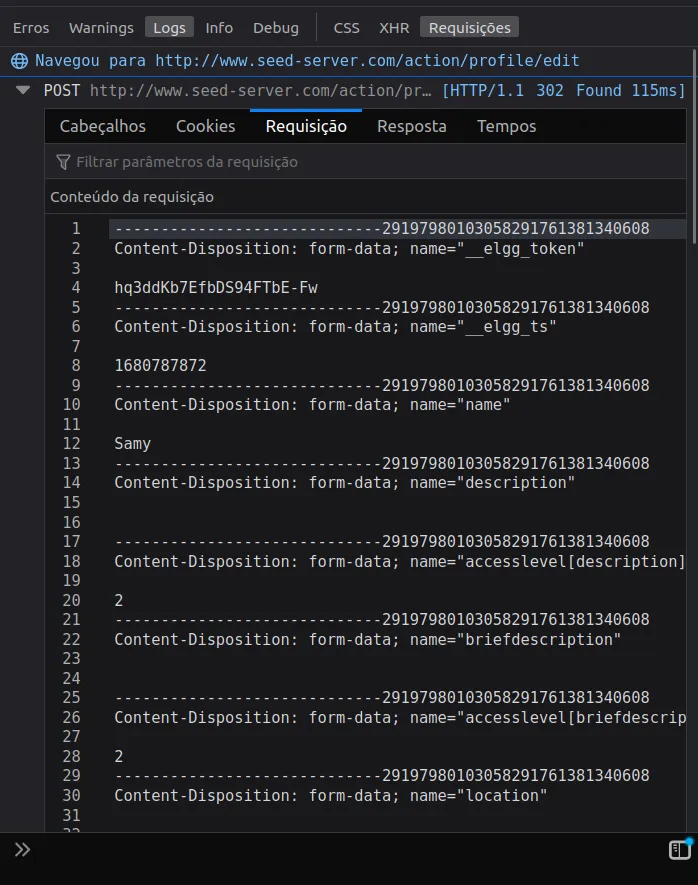The width and height of the screenshot is (698, 885).
Task: Open the navigated profile/edit URL link
Action: point(367,61)
